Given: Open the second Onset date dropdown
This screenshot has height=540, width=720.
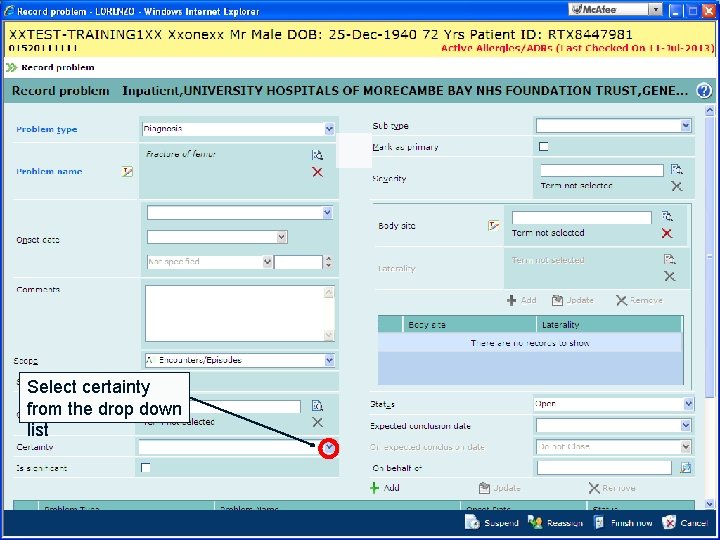Looking at the screenshot, I should coord(282,237).
